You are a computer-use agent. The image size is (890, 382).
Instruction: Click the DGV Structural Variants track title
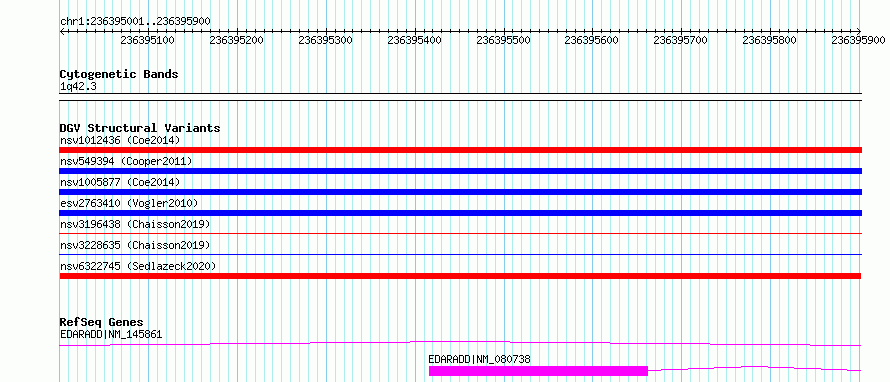click(x=140, y=128)
